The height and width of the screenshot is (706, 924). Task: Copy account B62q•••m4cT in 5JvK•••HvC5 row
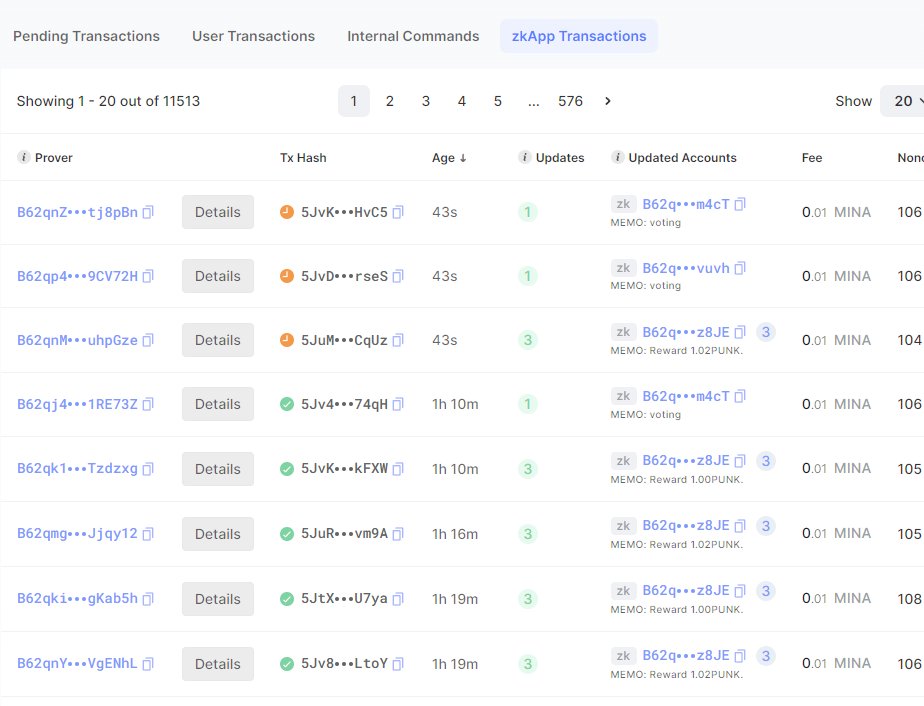(x=740, y=204)
